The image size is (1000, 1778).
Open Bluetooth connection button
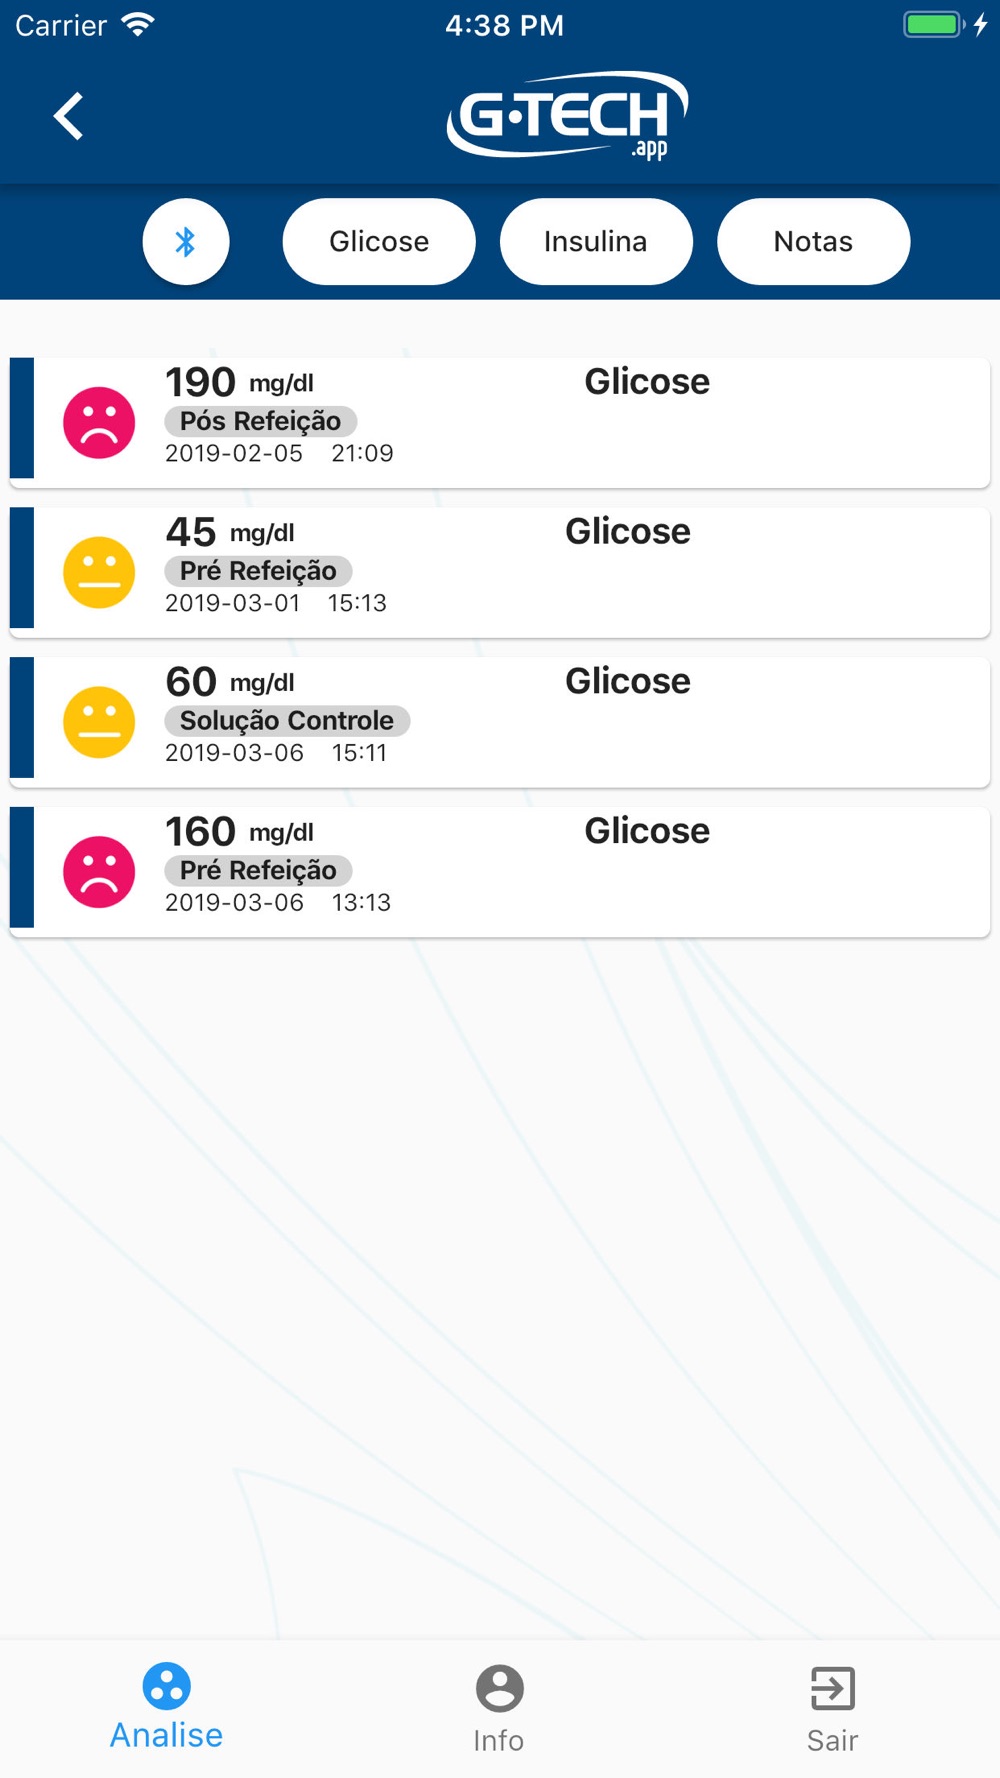coord(186,241)
